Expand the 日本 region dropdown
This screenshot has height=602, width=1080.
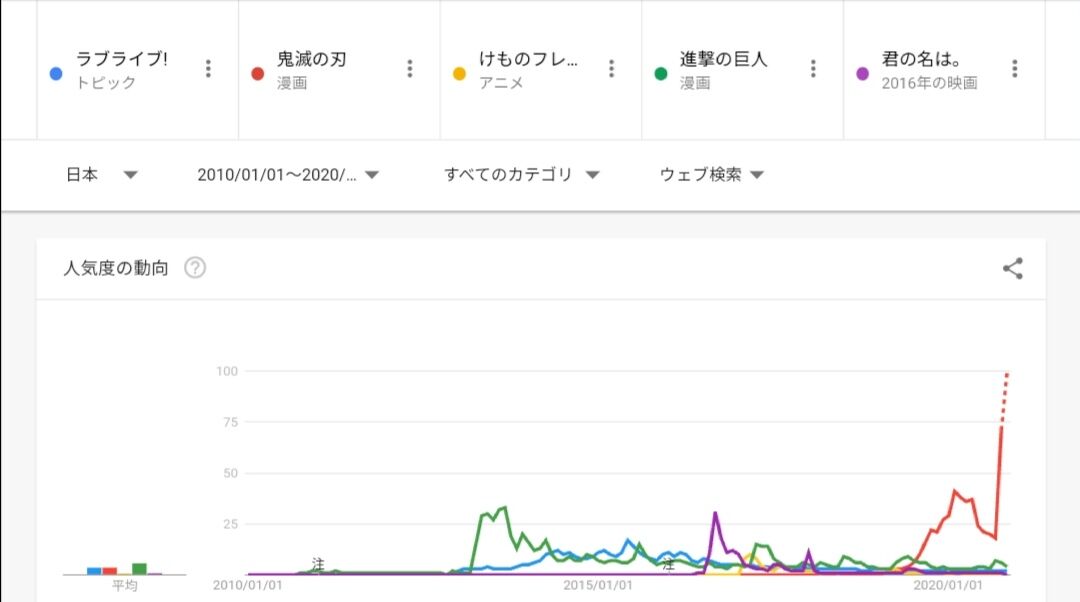[101, 175]
